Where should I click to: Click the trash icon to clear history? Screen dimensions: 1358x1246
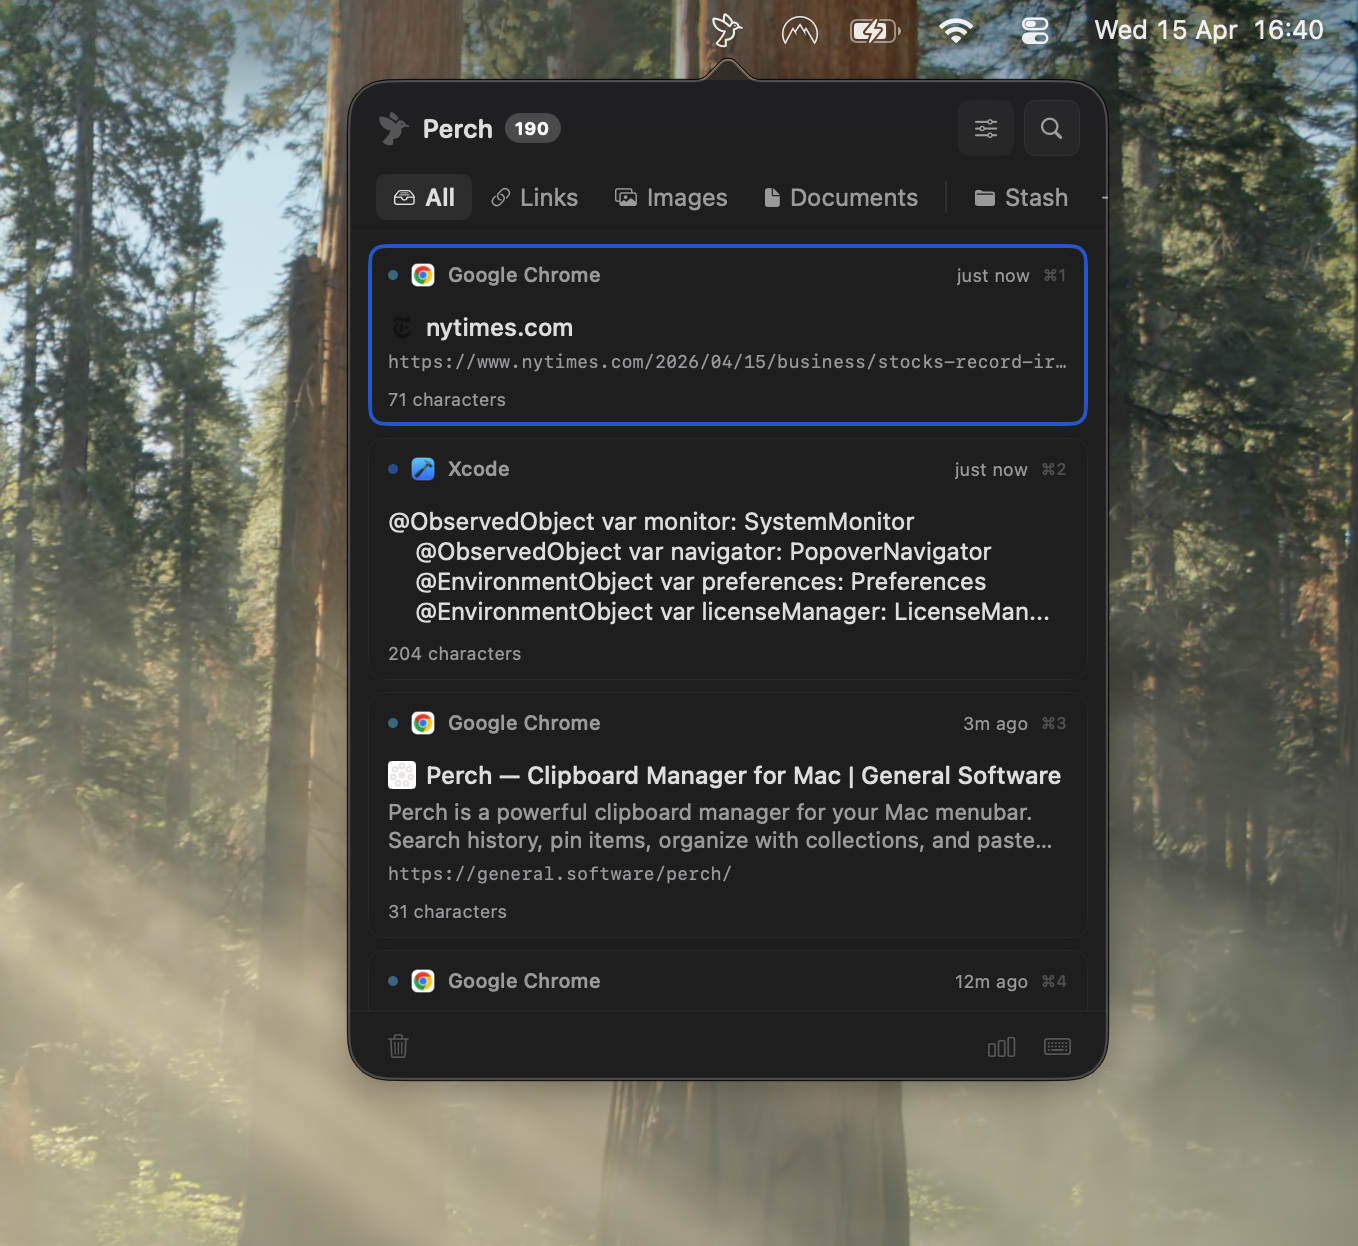(398, 1046)
